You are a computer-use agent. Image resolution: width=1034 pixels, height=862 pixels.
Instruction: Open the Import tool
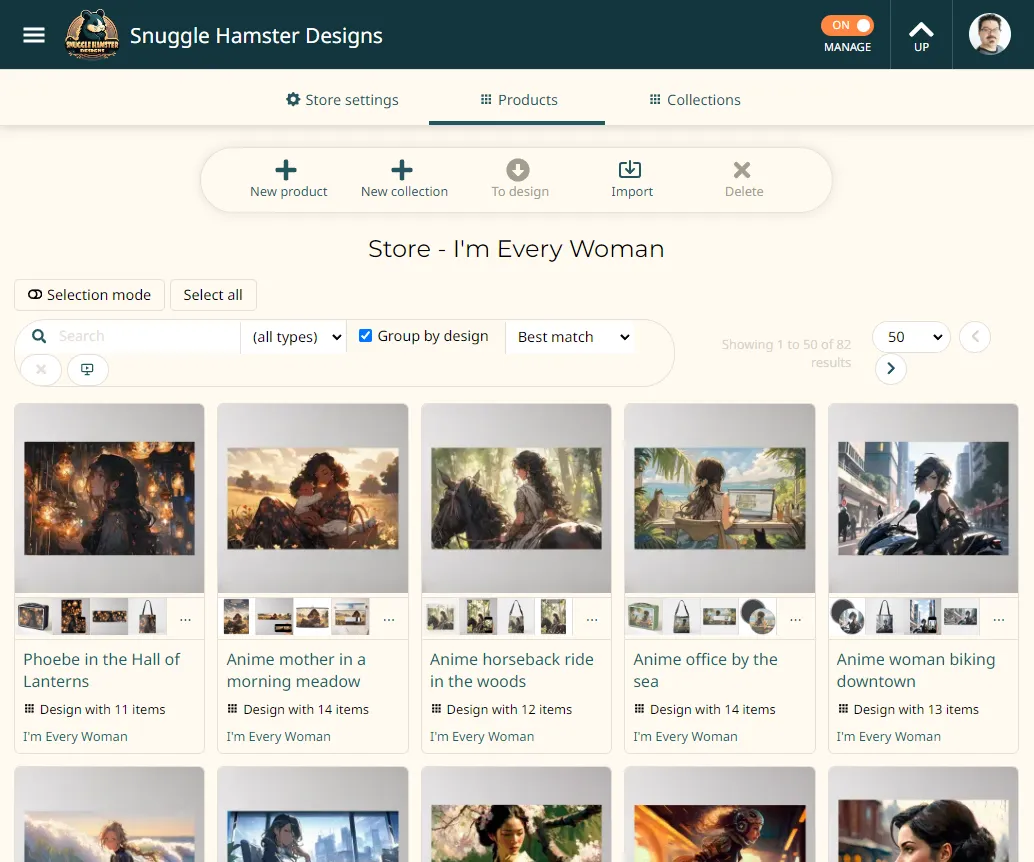[631, 179]
